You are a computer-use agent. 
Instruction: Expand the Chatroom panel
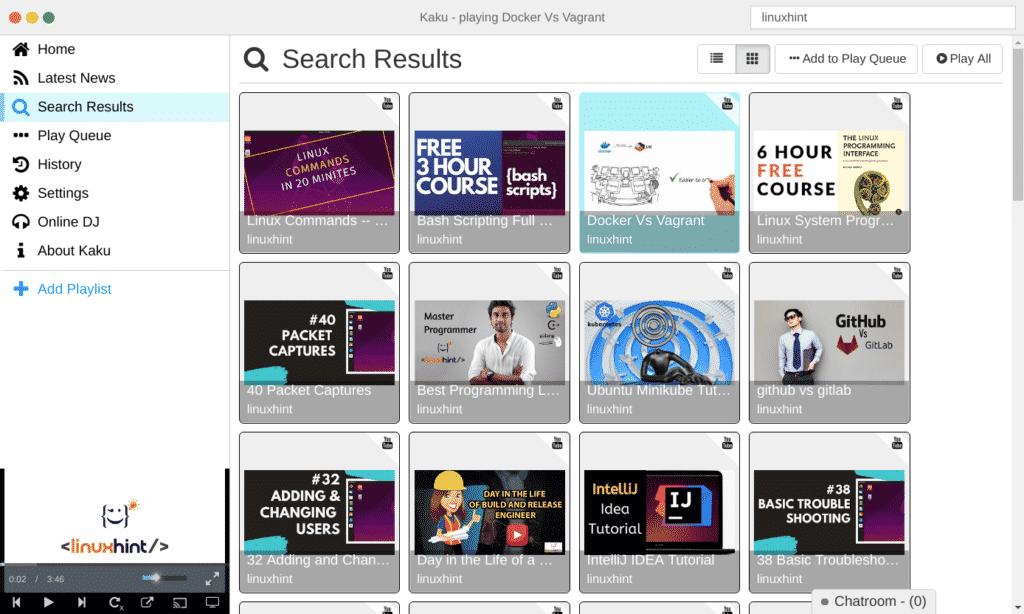pos(873,601)
